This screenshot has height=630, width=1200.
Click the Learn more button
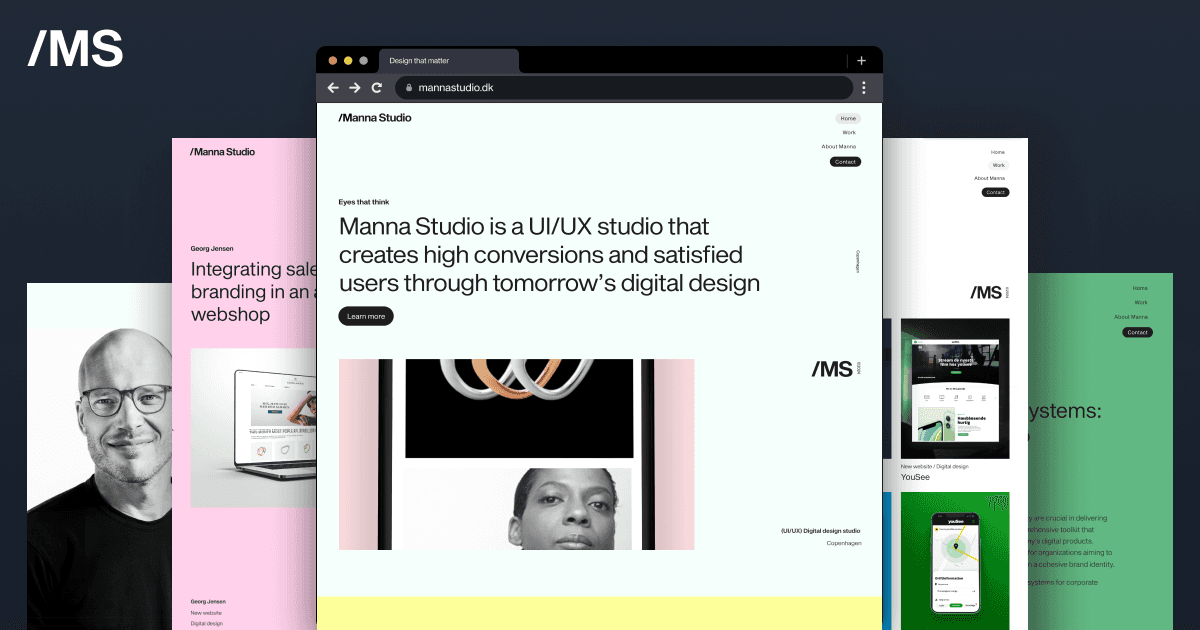point(365,316)
